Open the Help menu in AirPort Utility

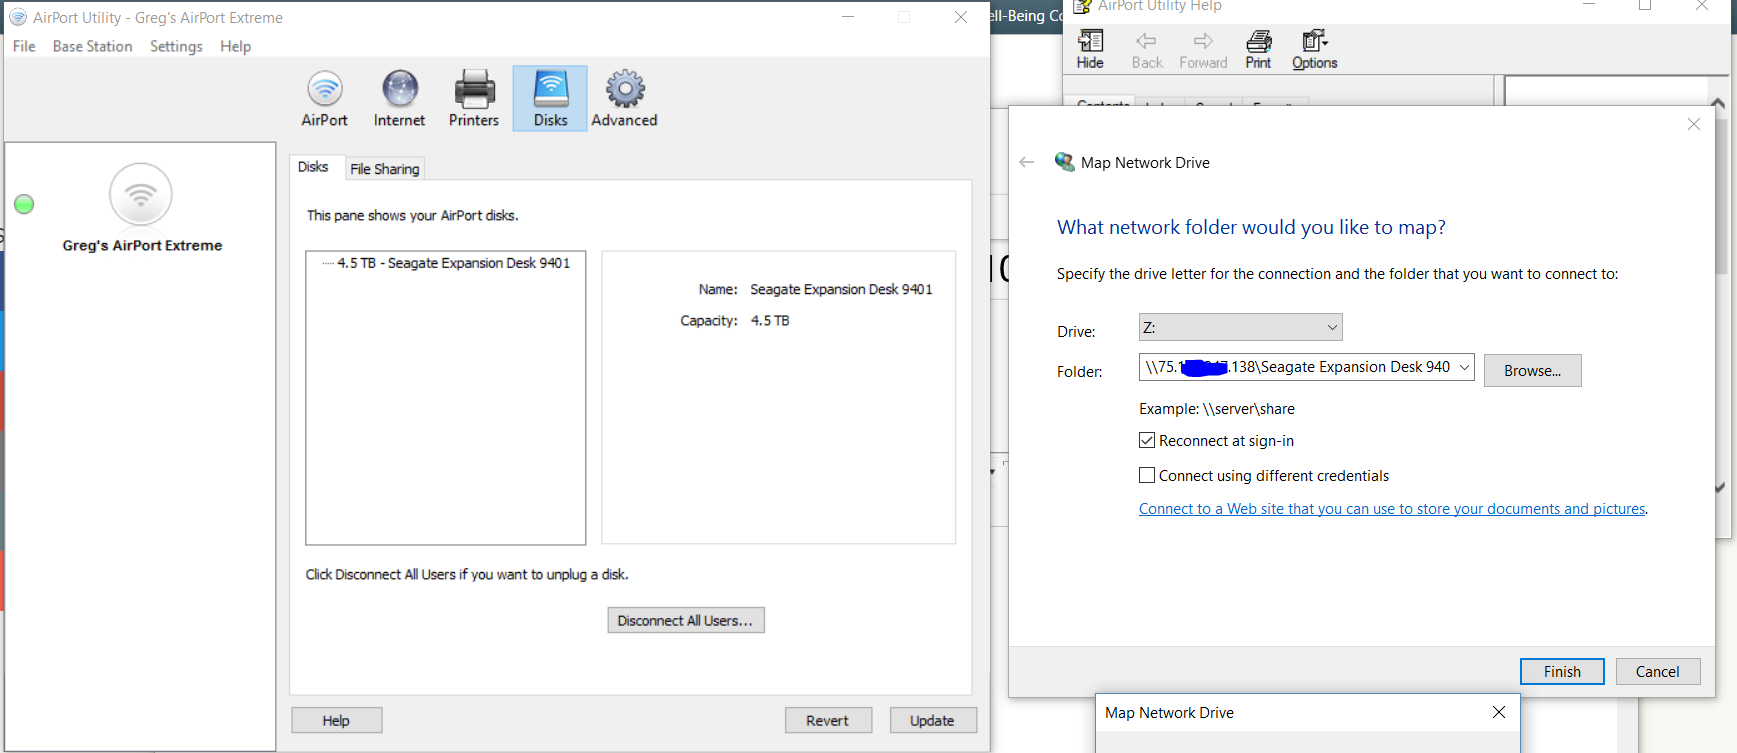pyautogui.click(x=235, y=46)
